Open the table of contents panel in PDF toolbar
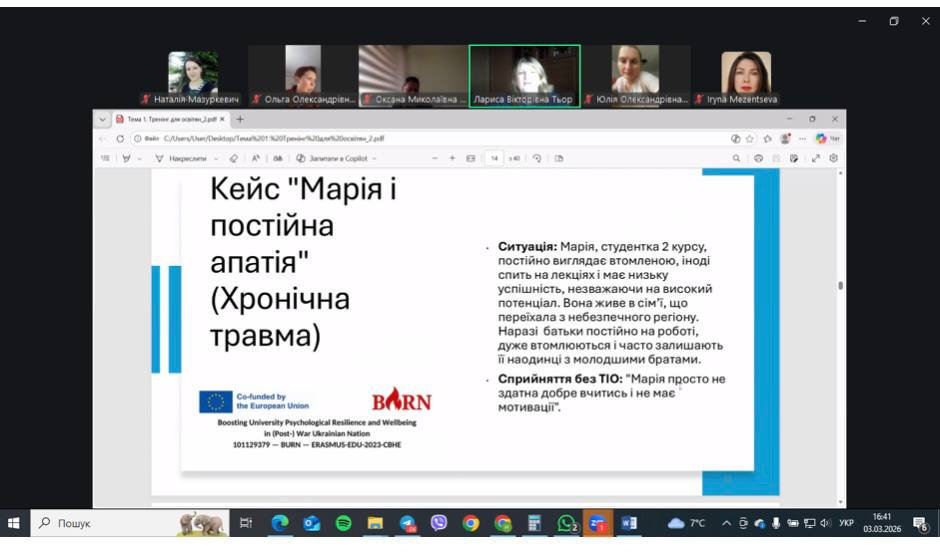 [106, 158]
